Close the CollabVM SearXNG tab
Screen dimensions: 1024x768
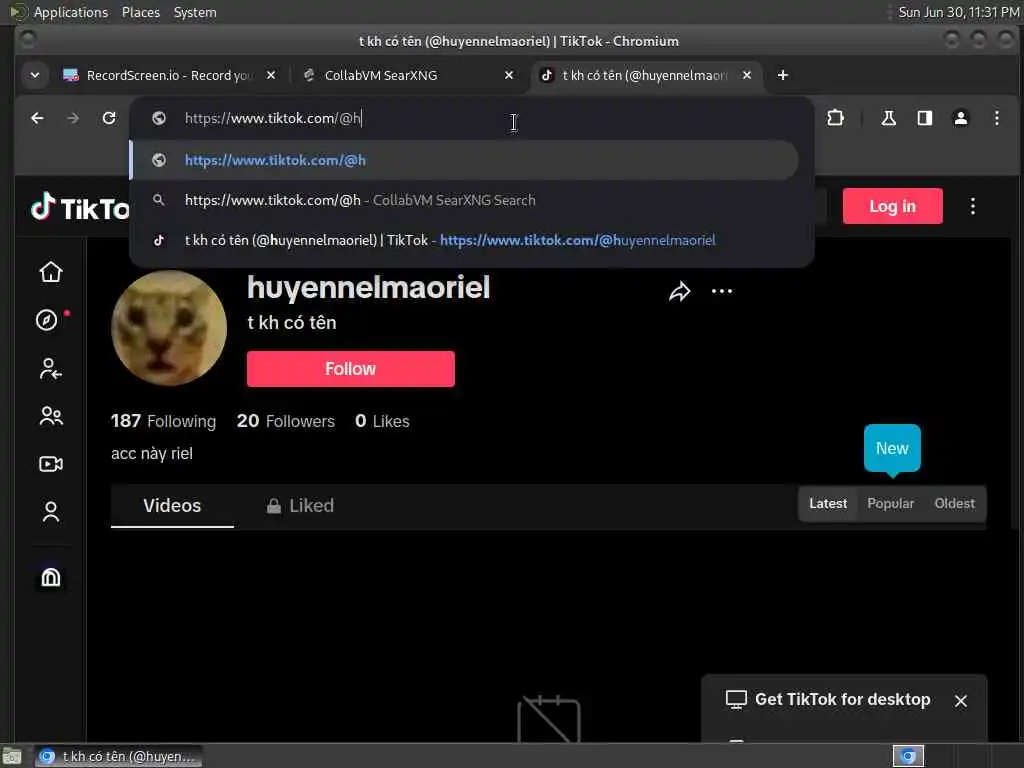(x=509, y=75)
